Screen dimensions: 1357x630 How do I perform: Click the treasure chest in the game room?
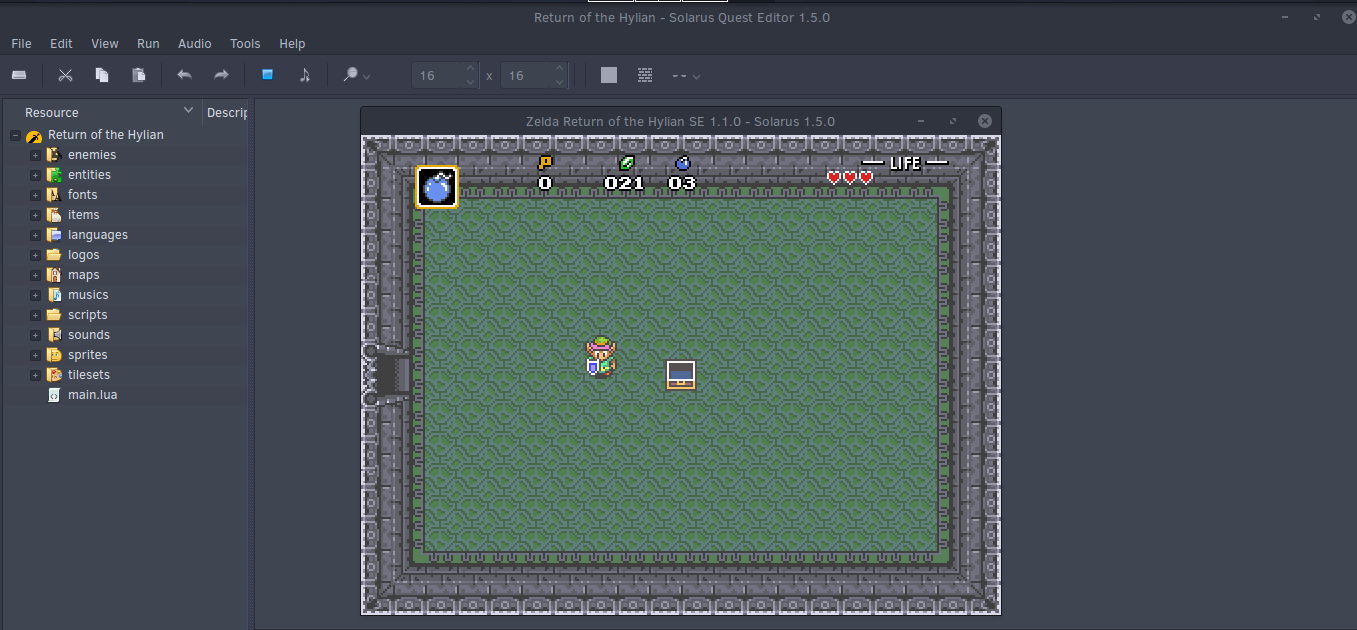click(x=681, y=375)
